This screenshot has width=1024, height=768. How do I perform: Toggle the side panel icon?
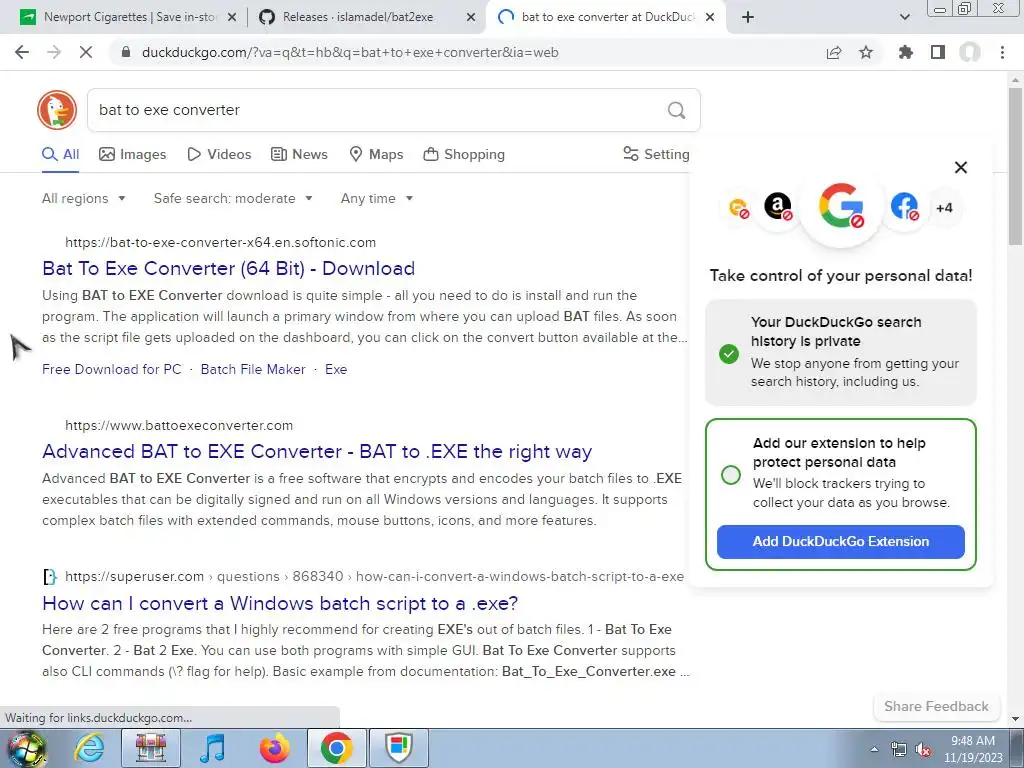tap(938, 52)
